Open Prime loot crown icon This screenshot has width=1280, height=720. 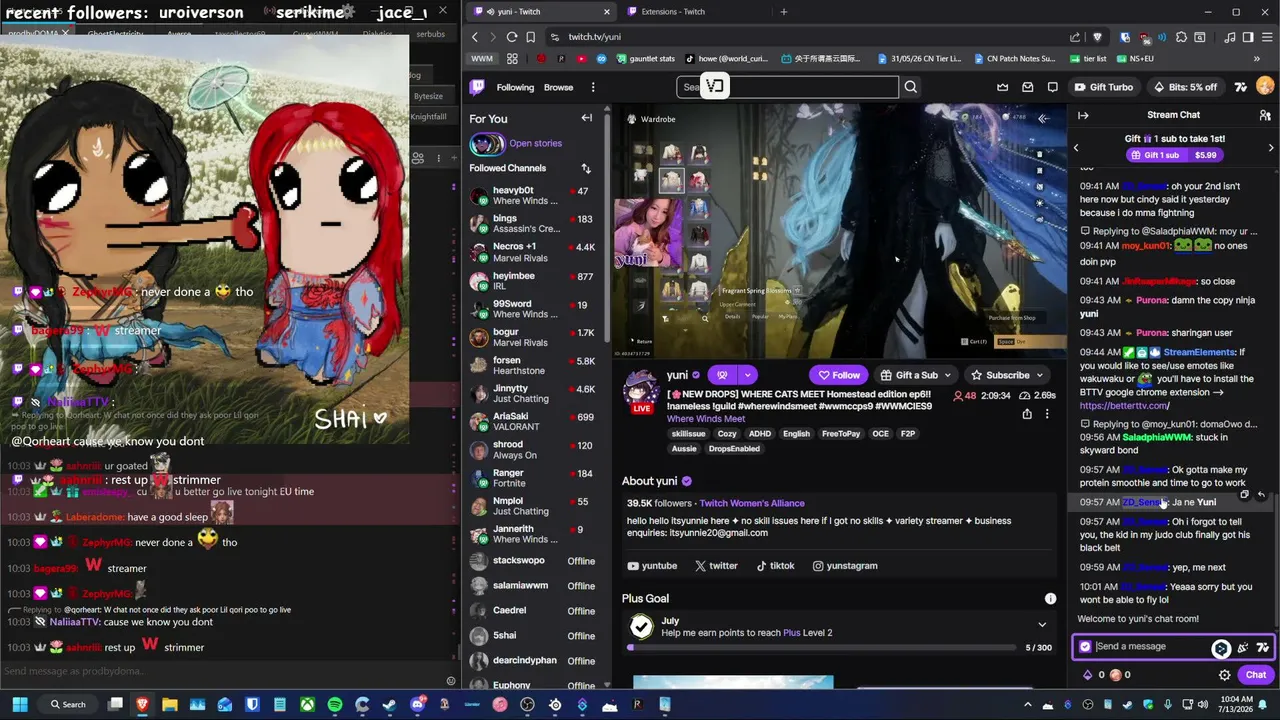(x=1002, y=87)
